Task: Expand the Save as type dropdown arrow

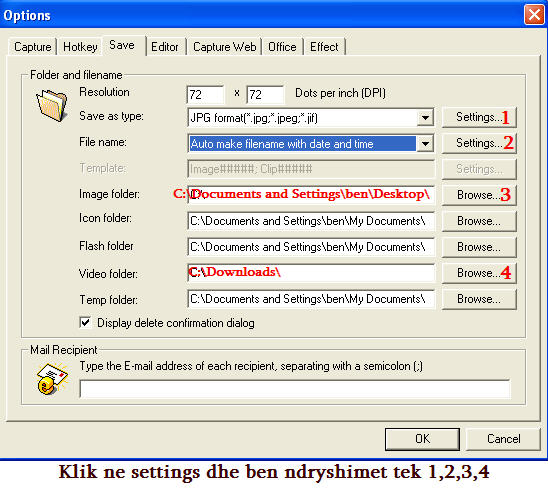Action: pyautogui.click(x=425, y=118)
